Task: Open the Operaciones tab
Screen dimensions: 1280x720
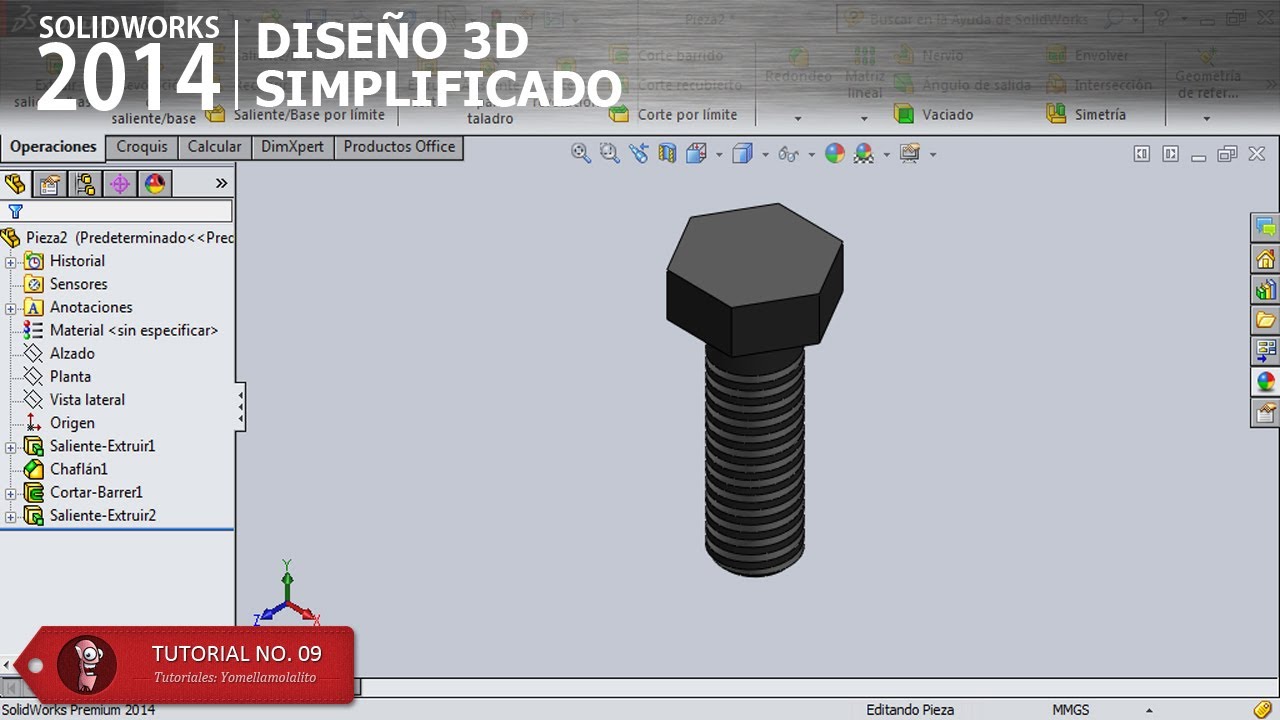Action: pos(53,147)
